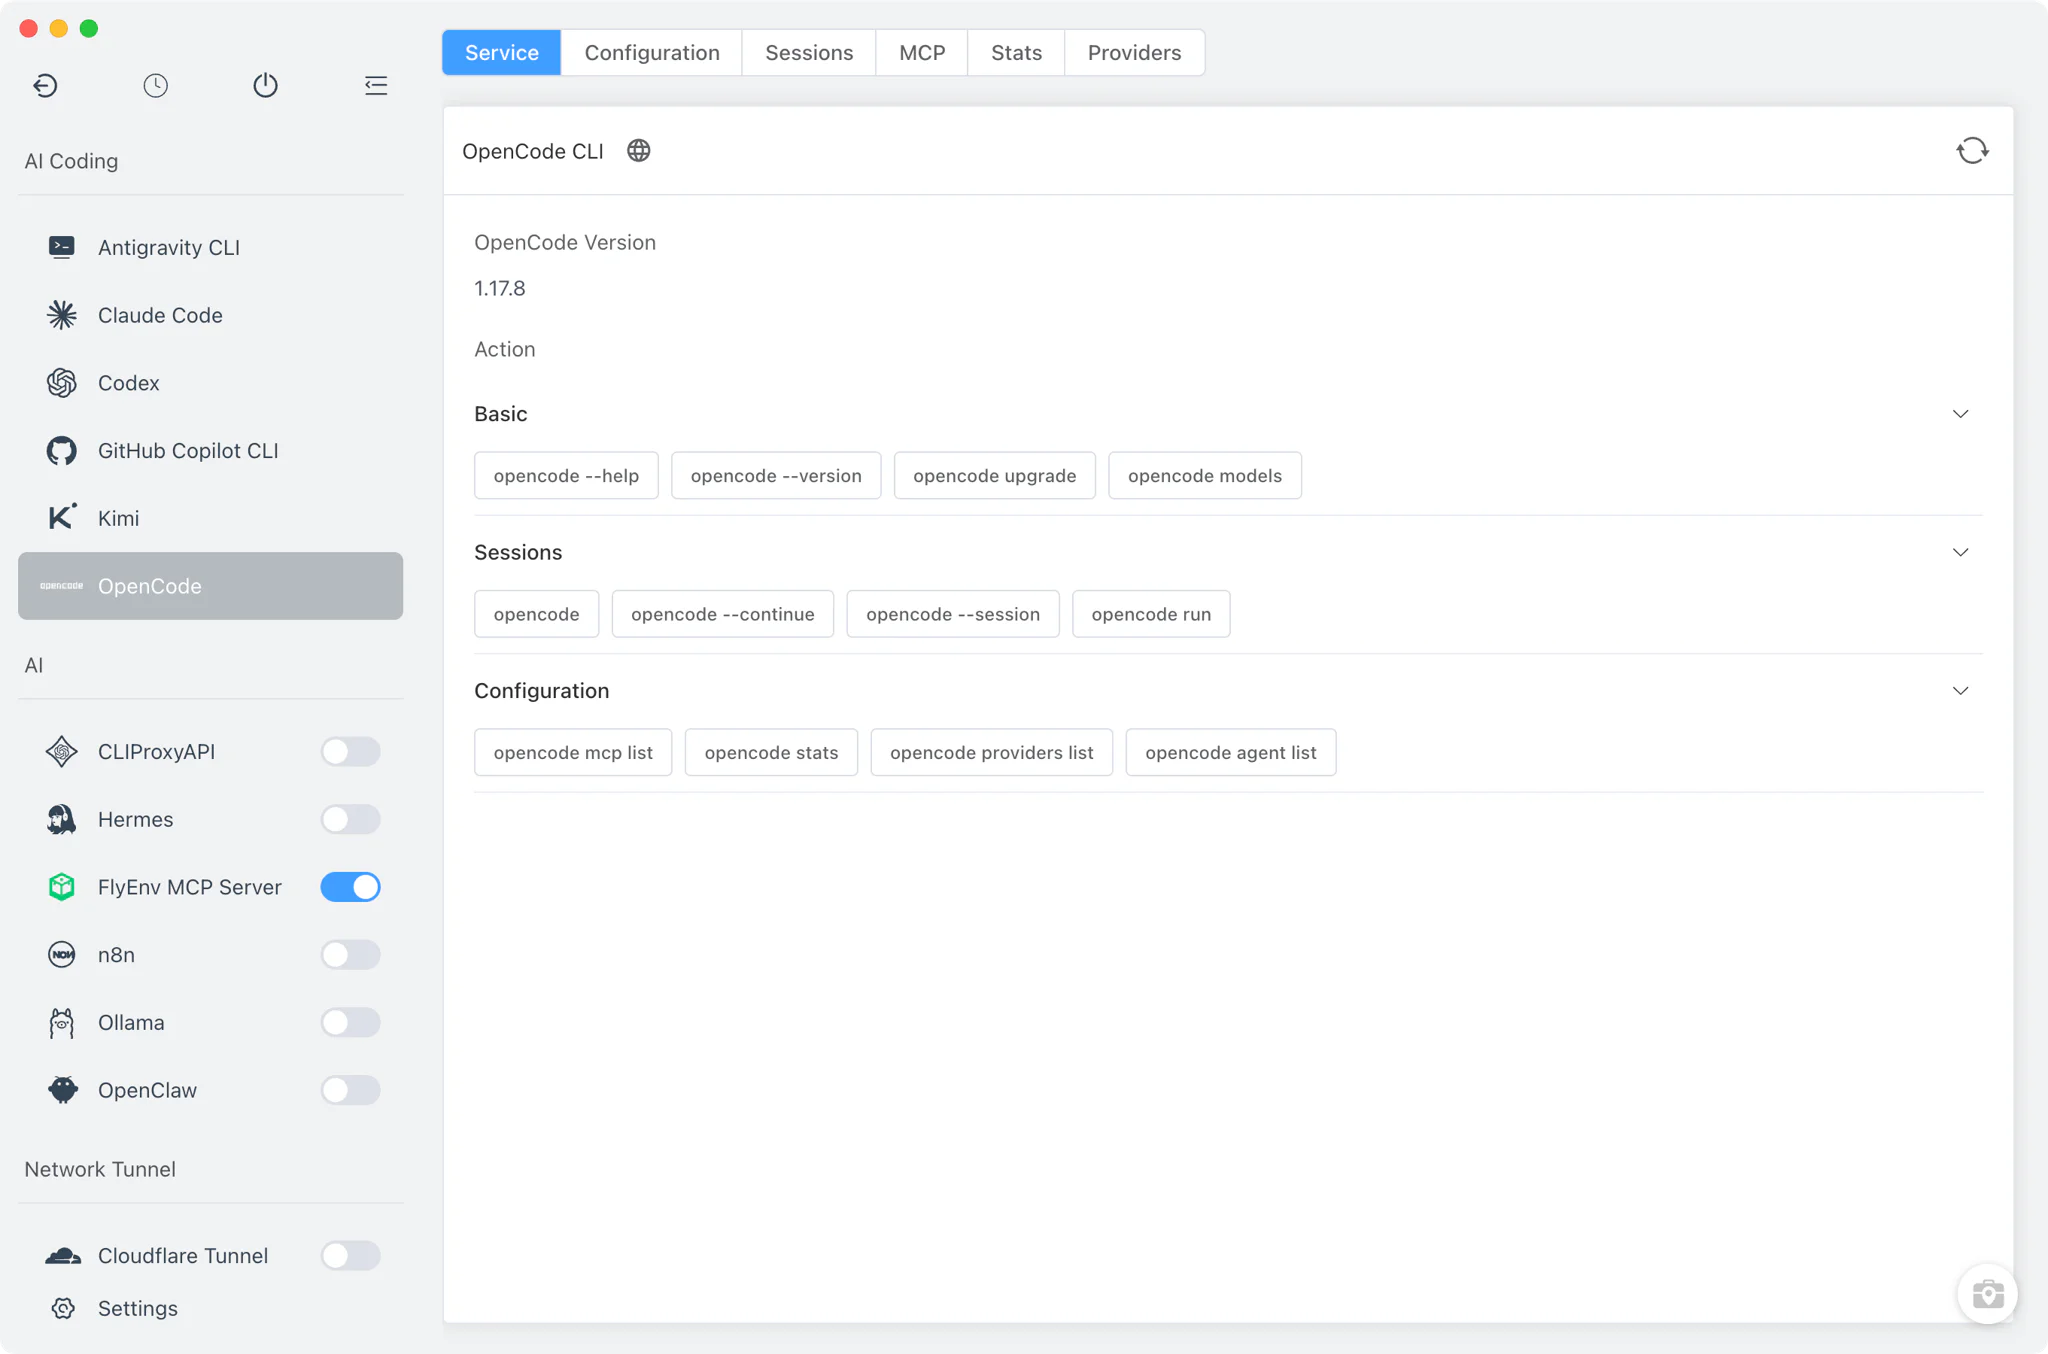
Task: Click the plain opencode button under Sessions
Action: coord(537,614)
